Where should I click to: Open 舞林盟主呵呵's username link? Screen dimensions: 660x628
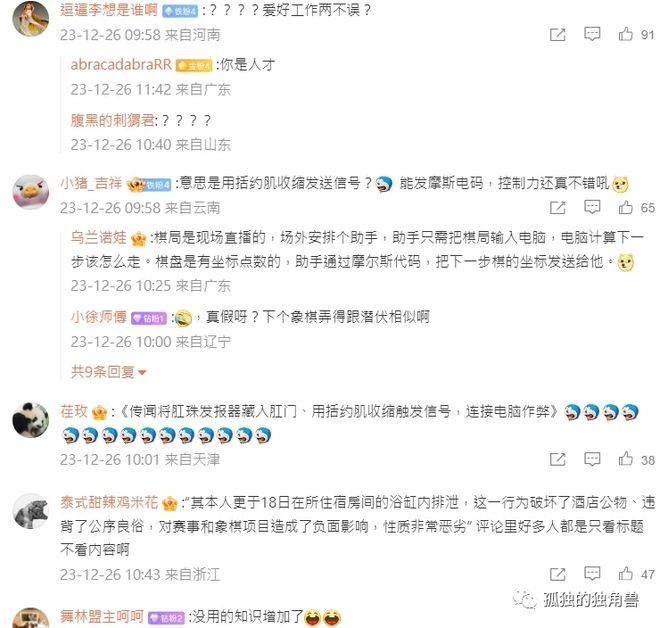tap(102, 617)
